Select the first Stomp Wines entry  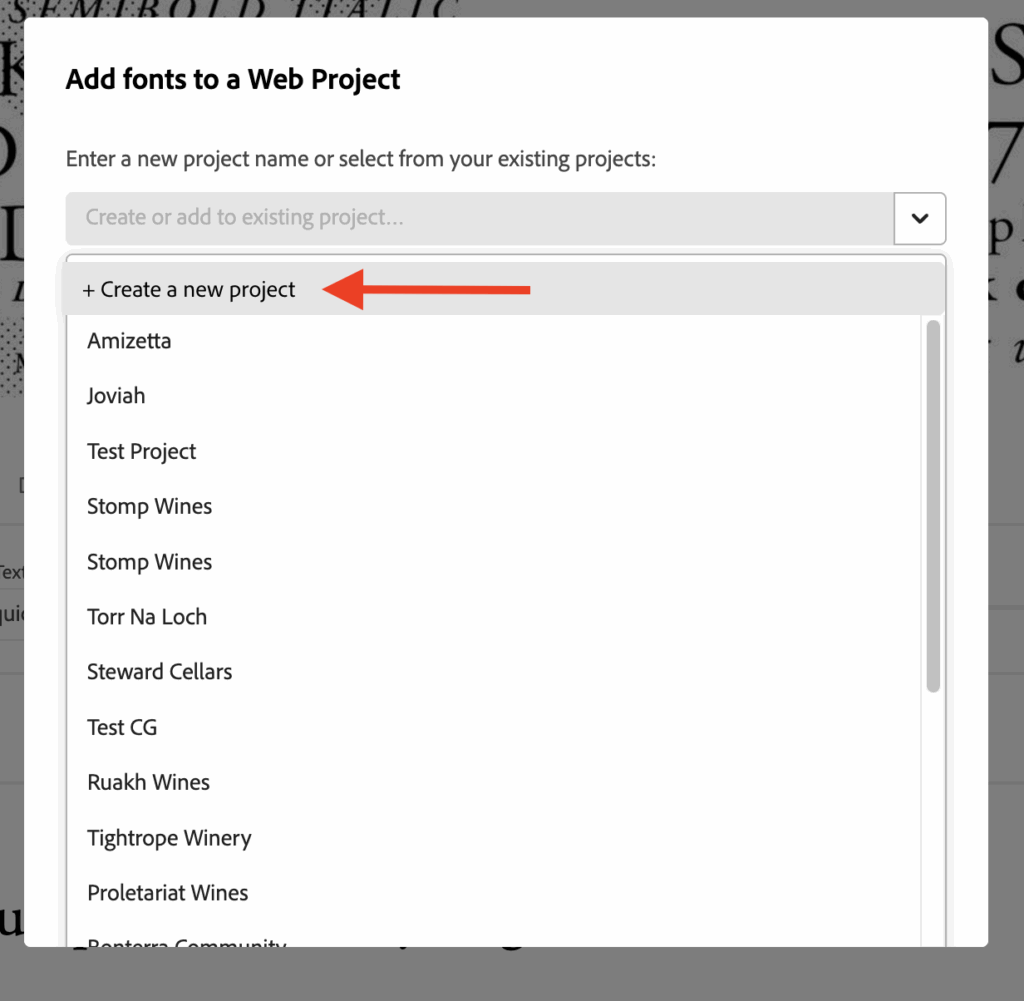pos(149,506)
